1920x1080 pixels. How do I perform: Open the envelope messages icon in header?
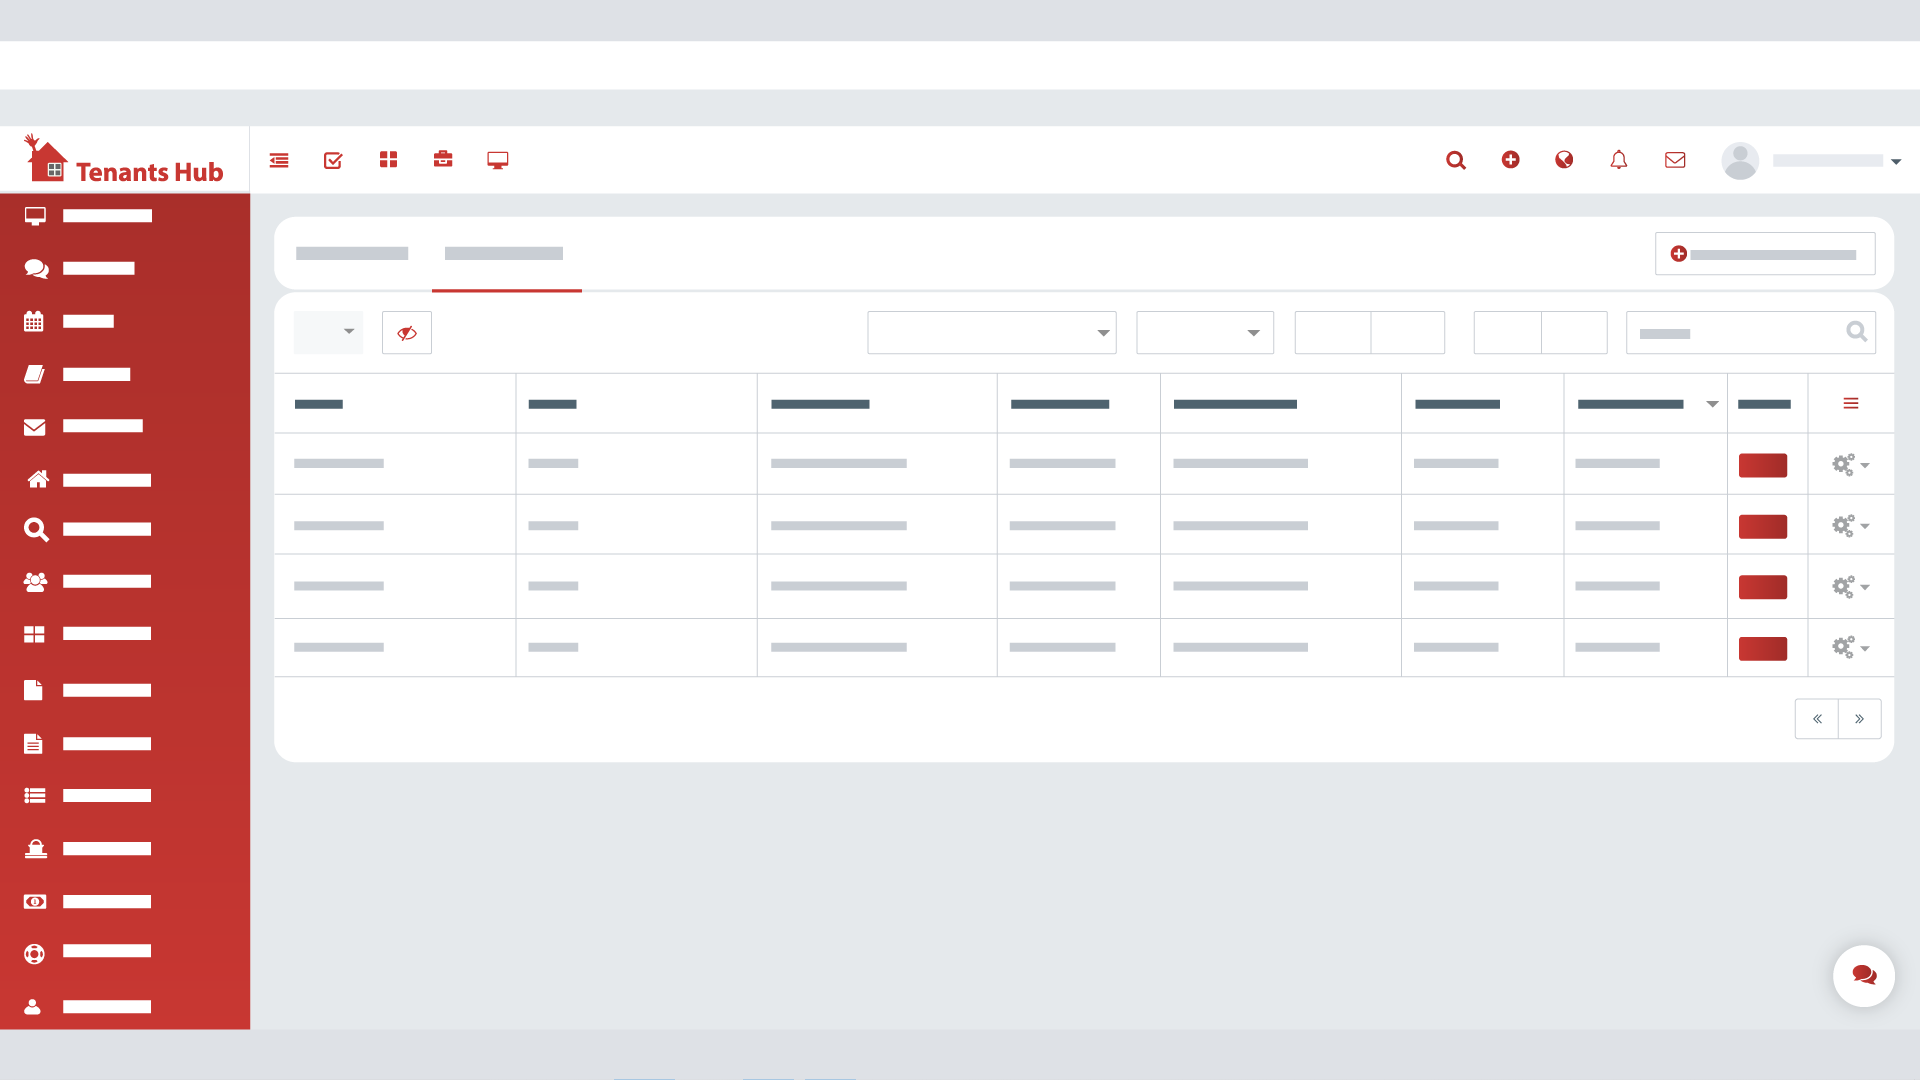[x=1675, y=160]
